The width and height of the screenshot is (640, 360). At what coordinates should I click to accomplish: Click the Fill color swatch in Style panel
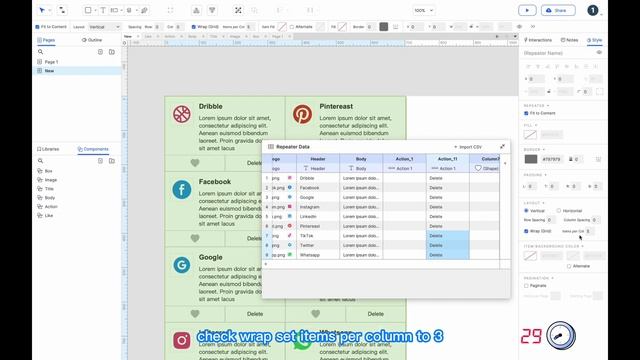530,134
